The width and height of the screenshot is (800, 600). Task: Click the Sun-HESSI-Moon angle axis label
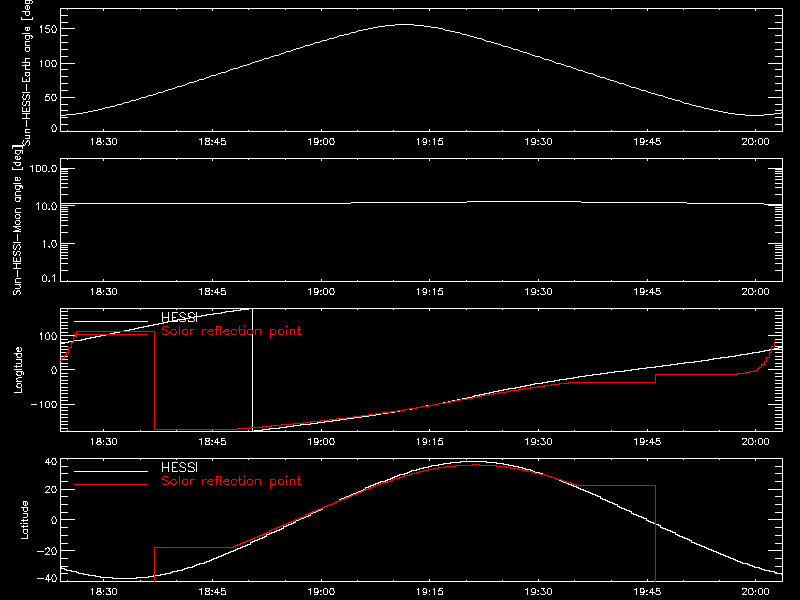click(17, 220)
